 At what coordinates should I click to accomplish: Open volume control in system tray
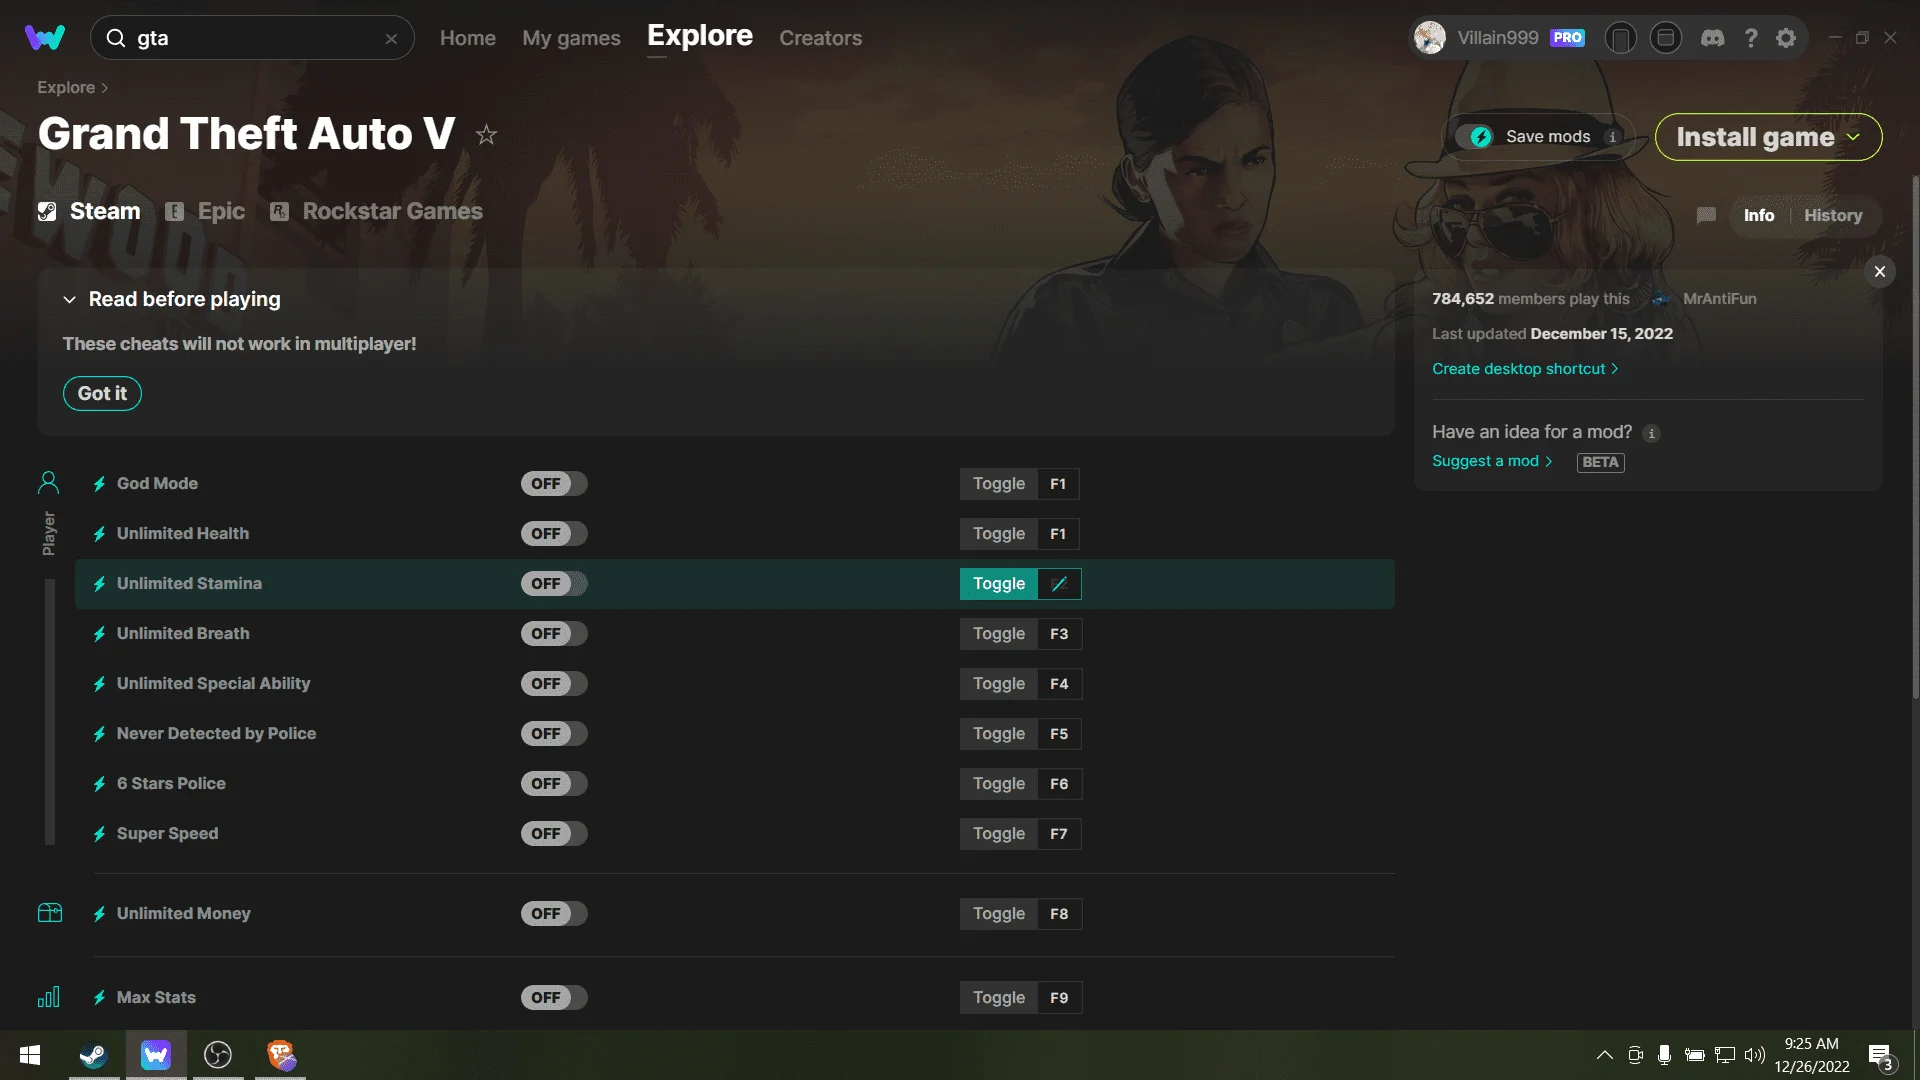click(1754, 1055)
